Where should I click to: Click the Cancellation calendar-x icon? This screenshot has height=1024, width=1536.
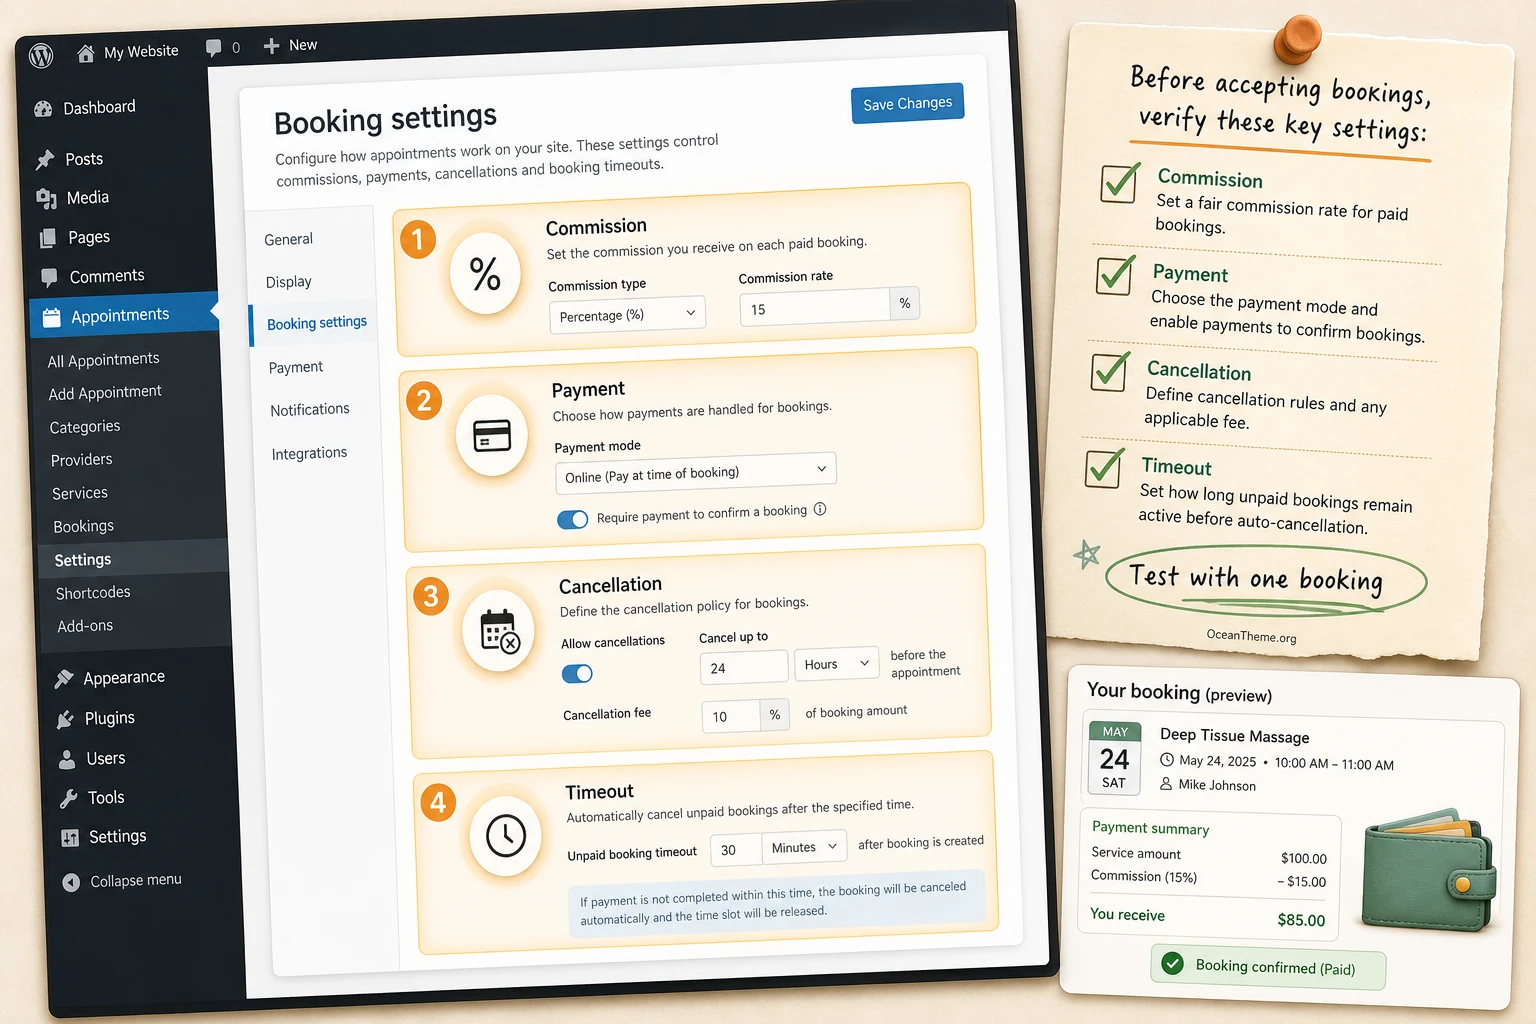(x=499, y=632)
